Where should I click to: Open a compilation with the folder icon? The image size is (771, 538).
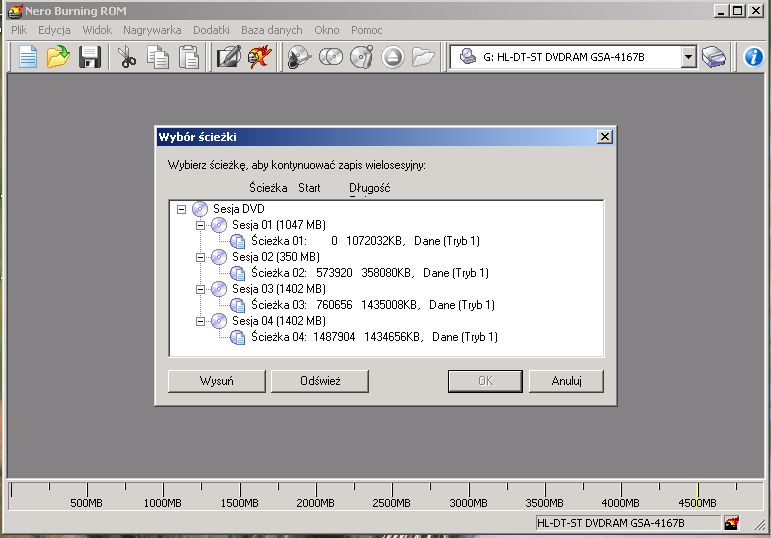[58, 57]
